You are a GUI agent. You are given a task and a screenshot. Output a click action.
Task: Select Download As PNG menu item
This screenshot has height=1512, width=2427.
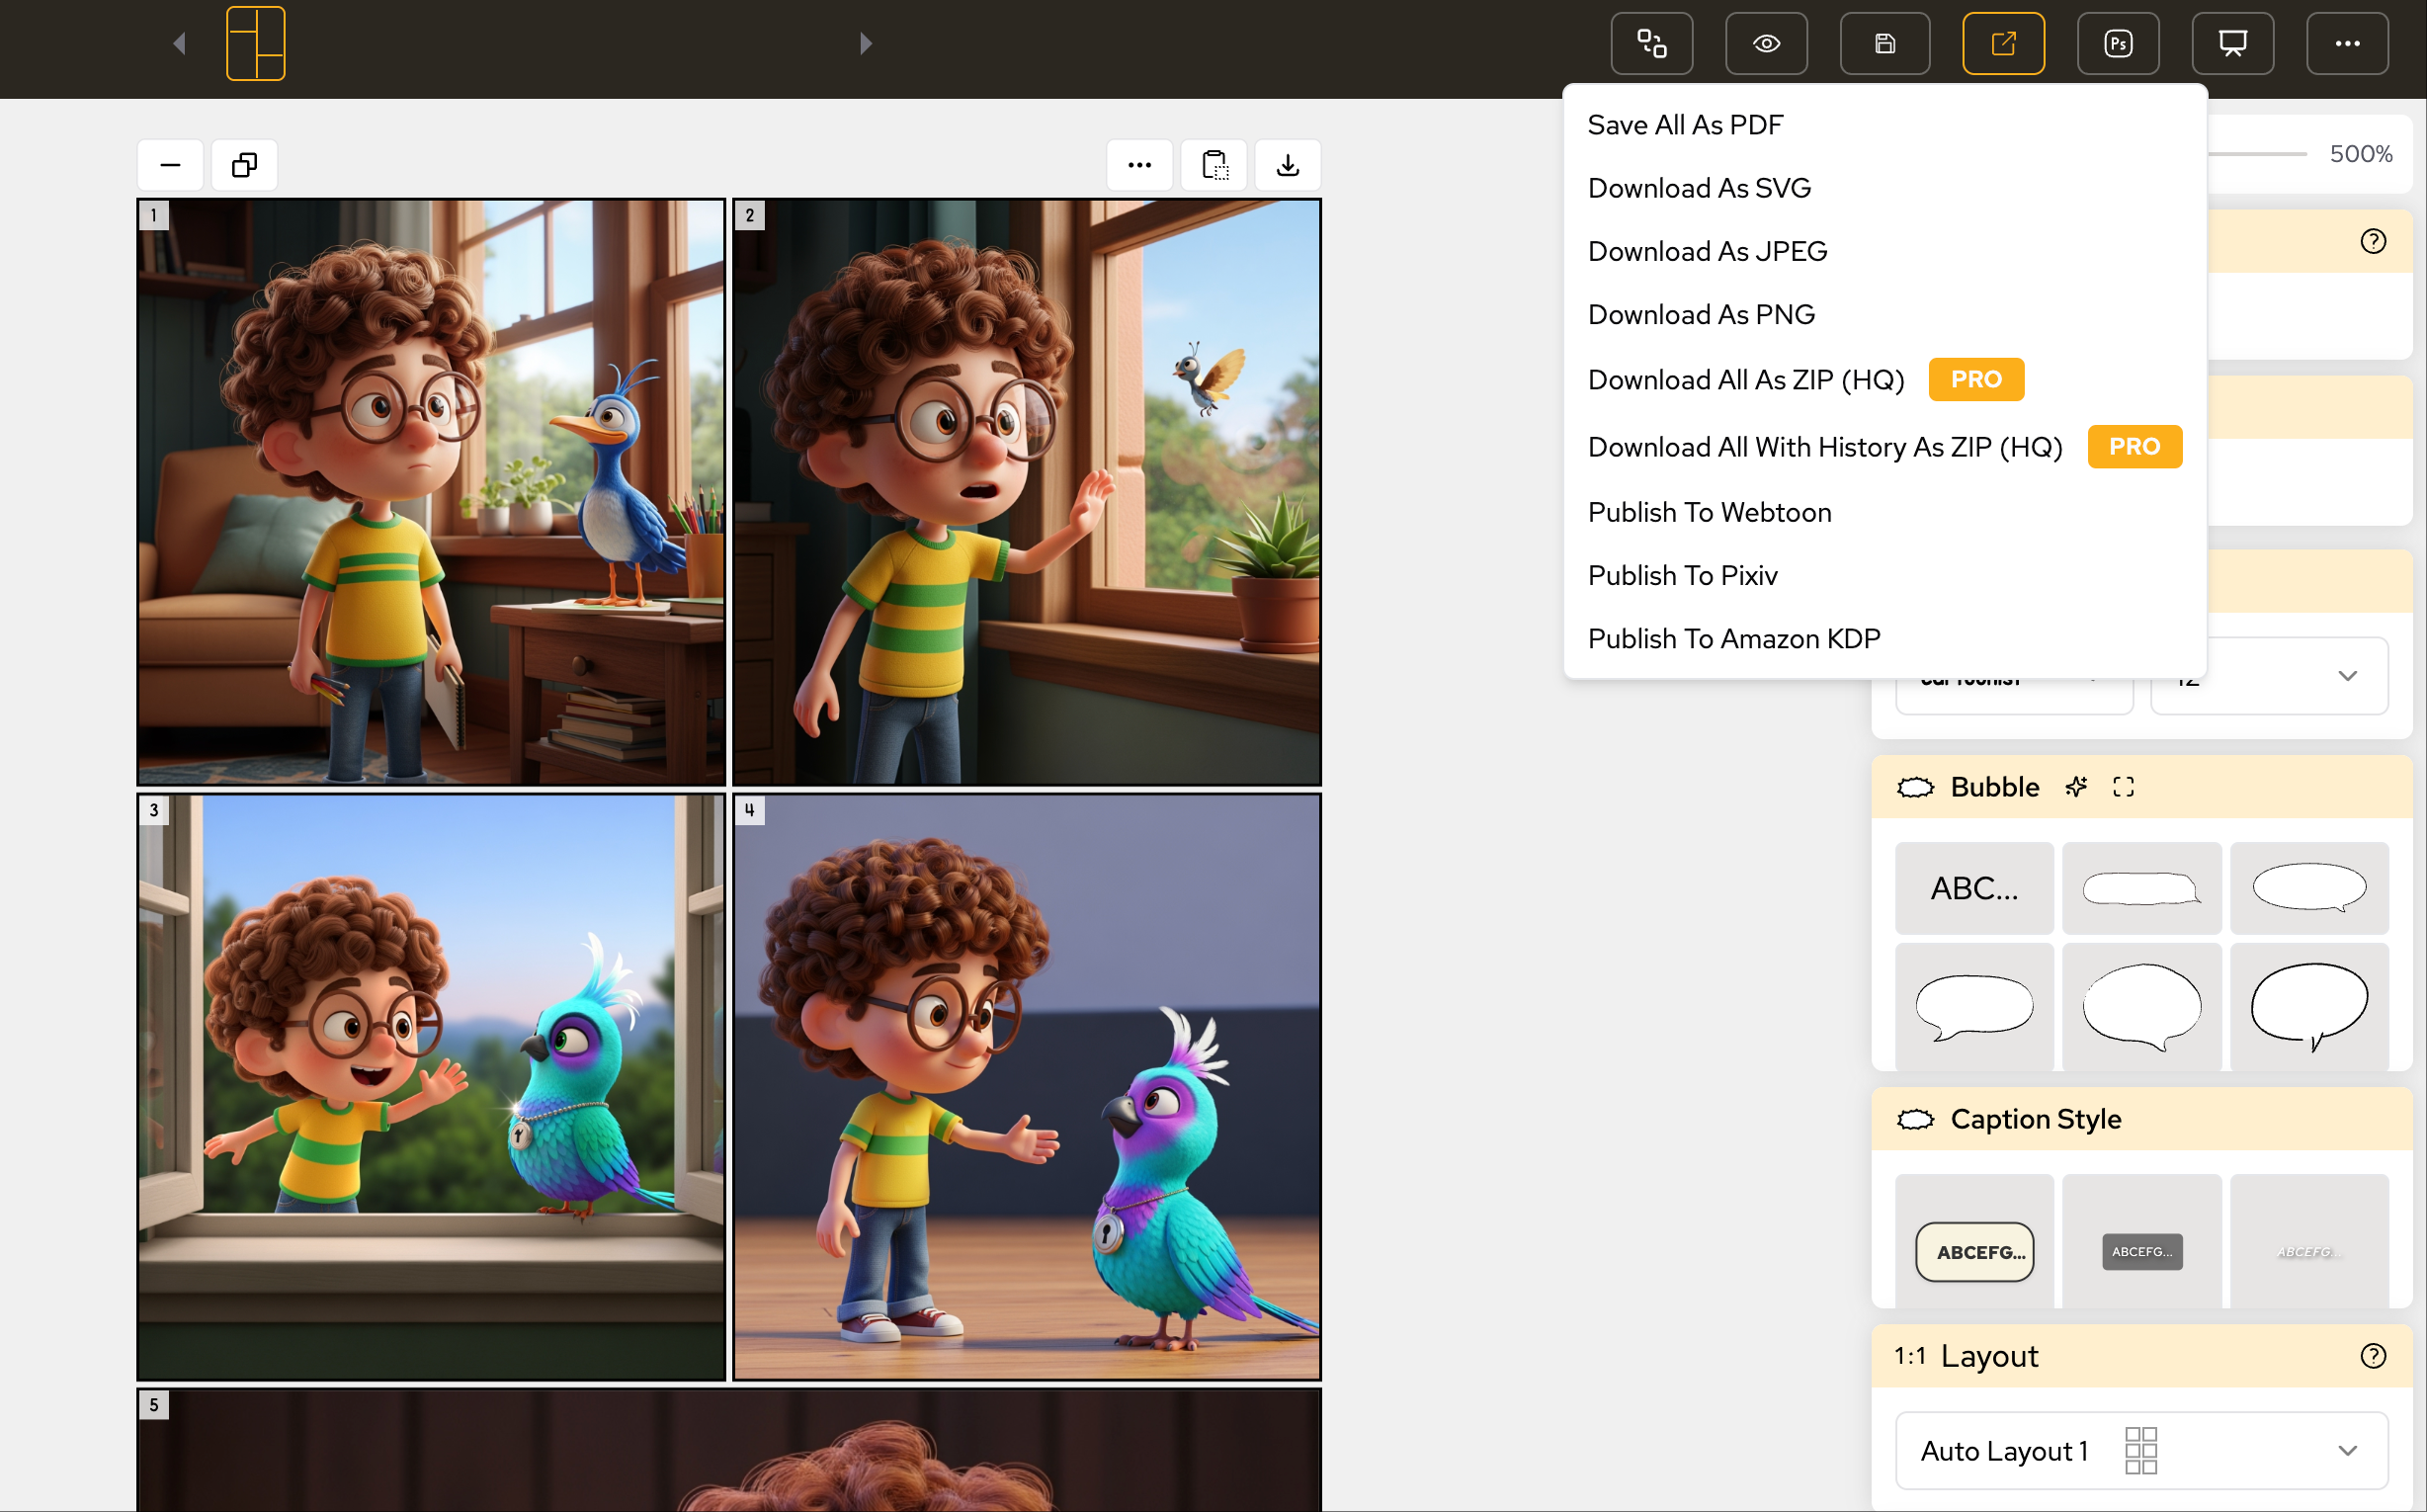tap(1701, 314)
